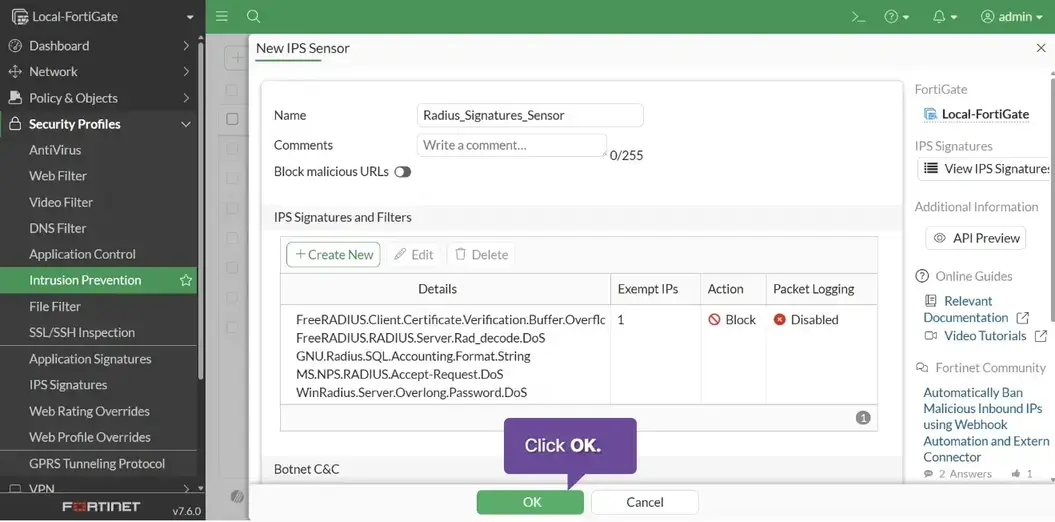This screenshot has height=522, width=1055.
Task: Expand the Dashboard menu
Action: pyautogui.click(x=99, y=46)
